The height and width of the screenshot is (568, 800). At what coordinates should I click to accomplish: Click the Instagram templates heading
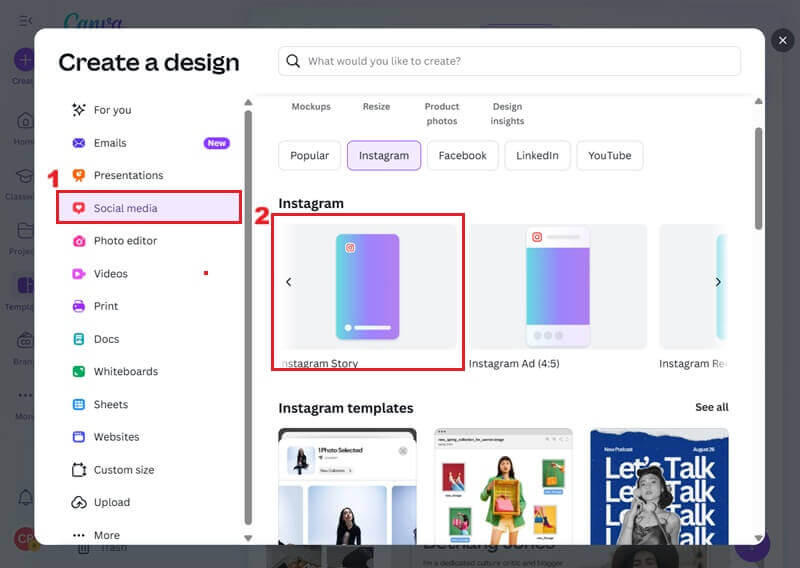tap(346, 408)
